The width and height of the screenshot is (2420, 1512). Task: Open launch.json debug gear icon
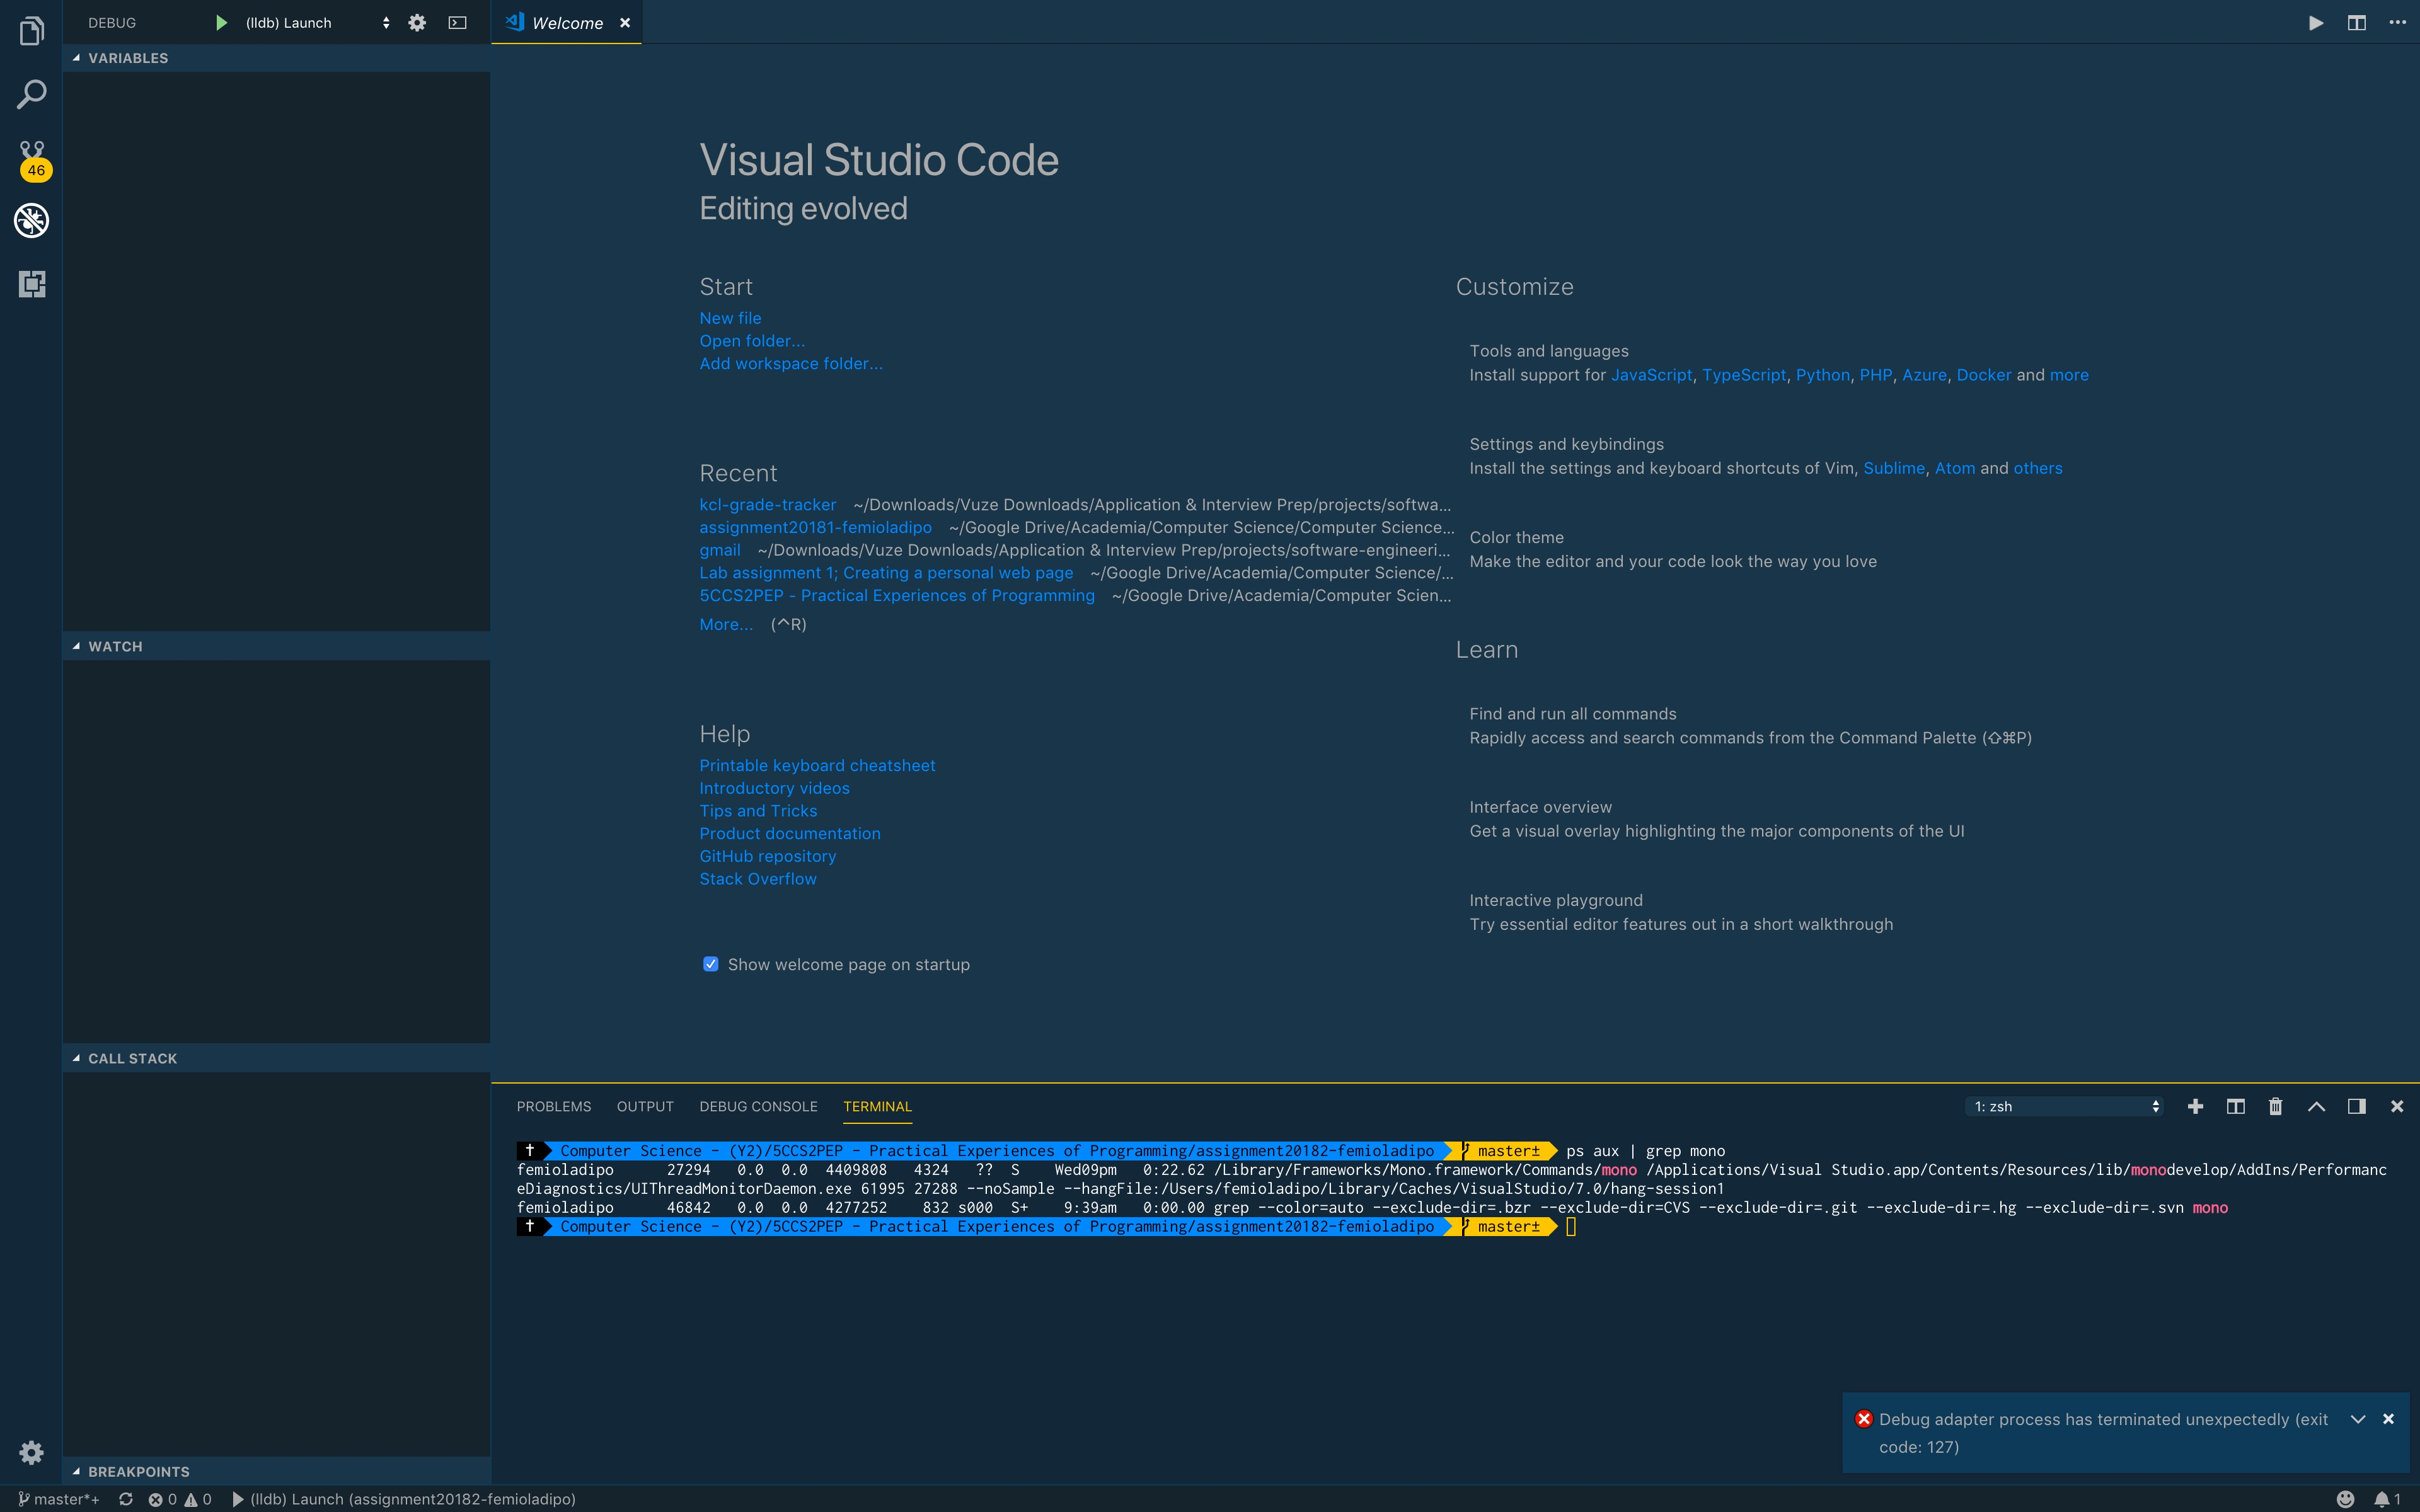(x=417, y=23)
